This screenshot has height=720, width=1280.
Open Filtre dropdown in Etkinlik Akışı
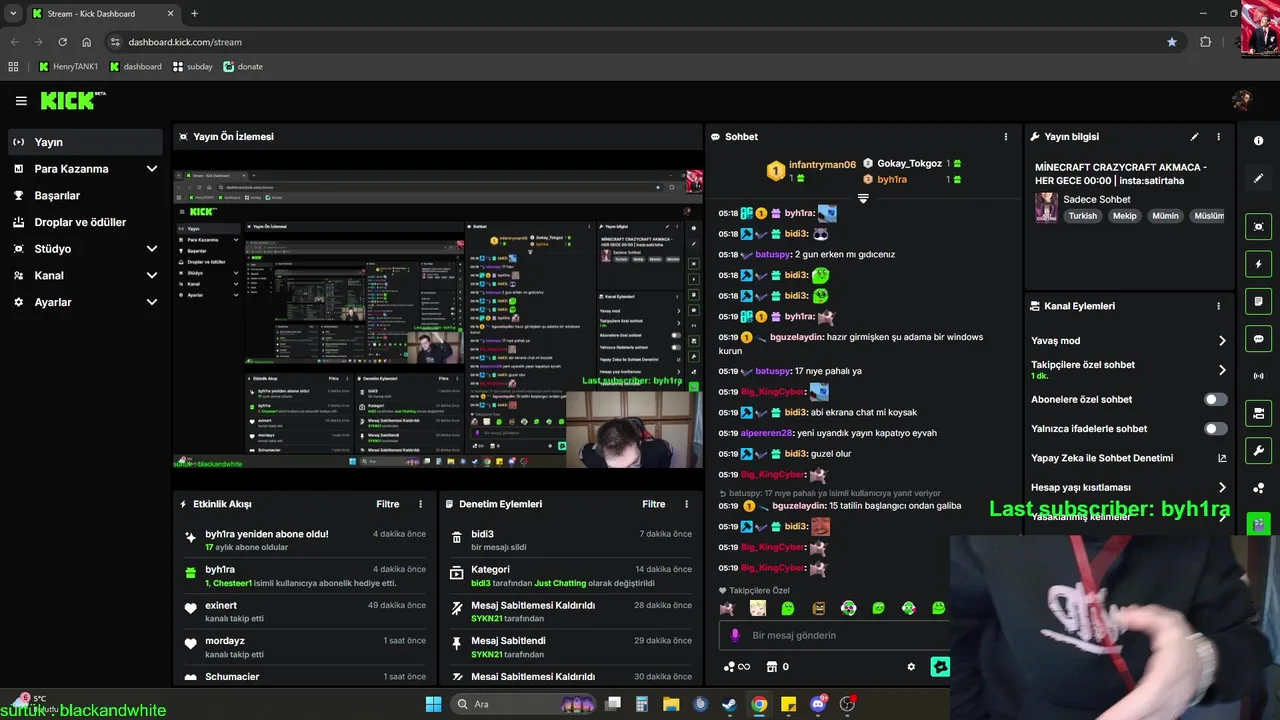388,504
